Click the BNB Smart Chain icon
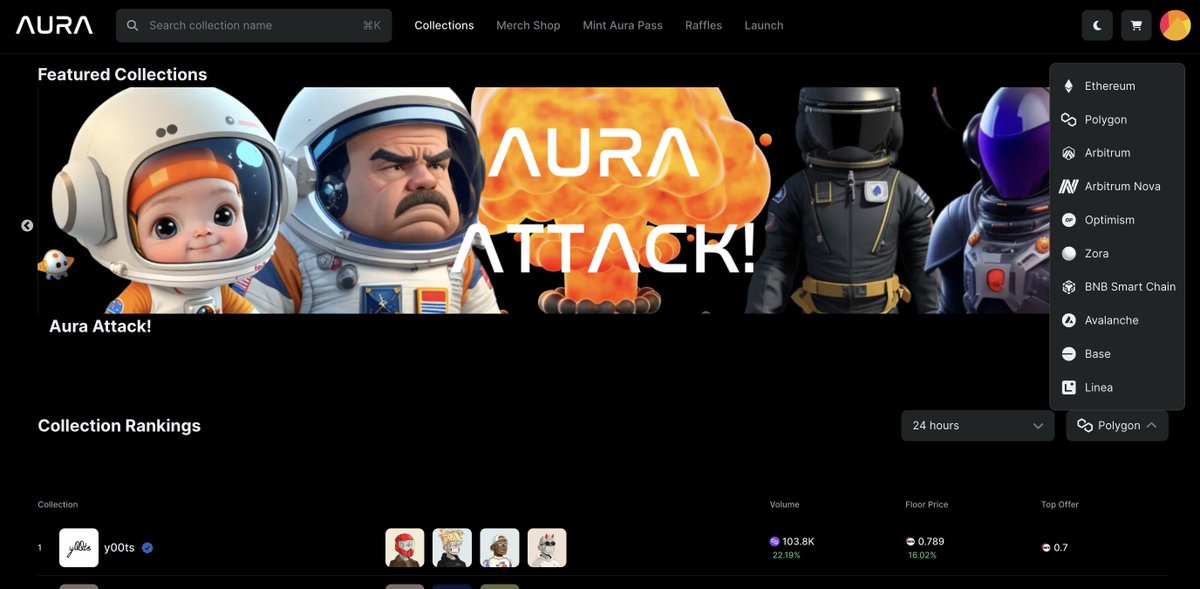The image size is (1200, 589). coord(1068,287)
